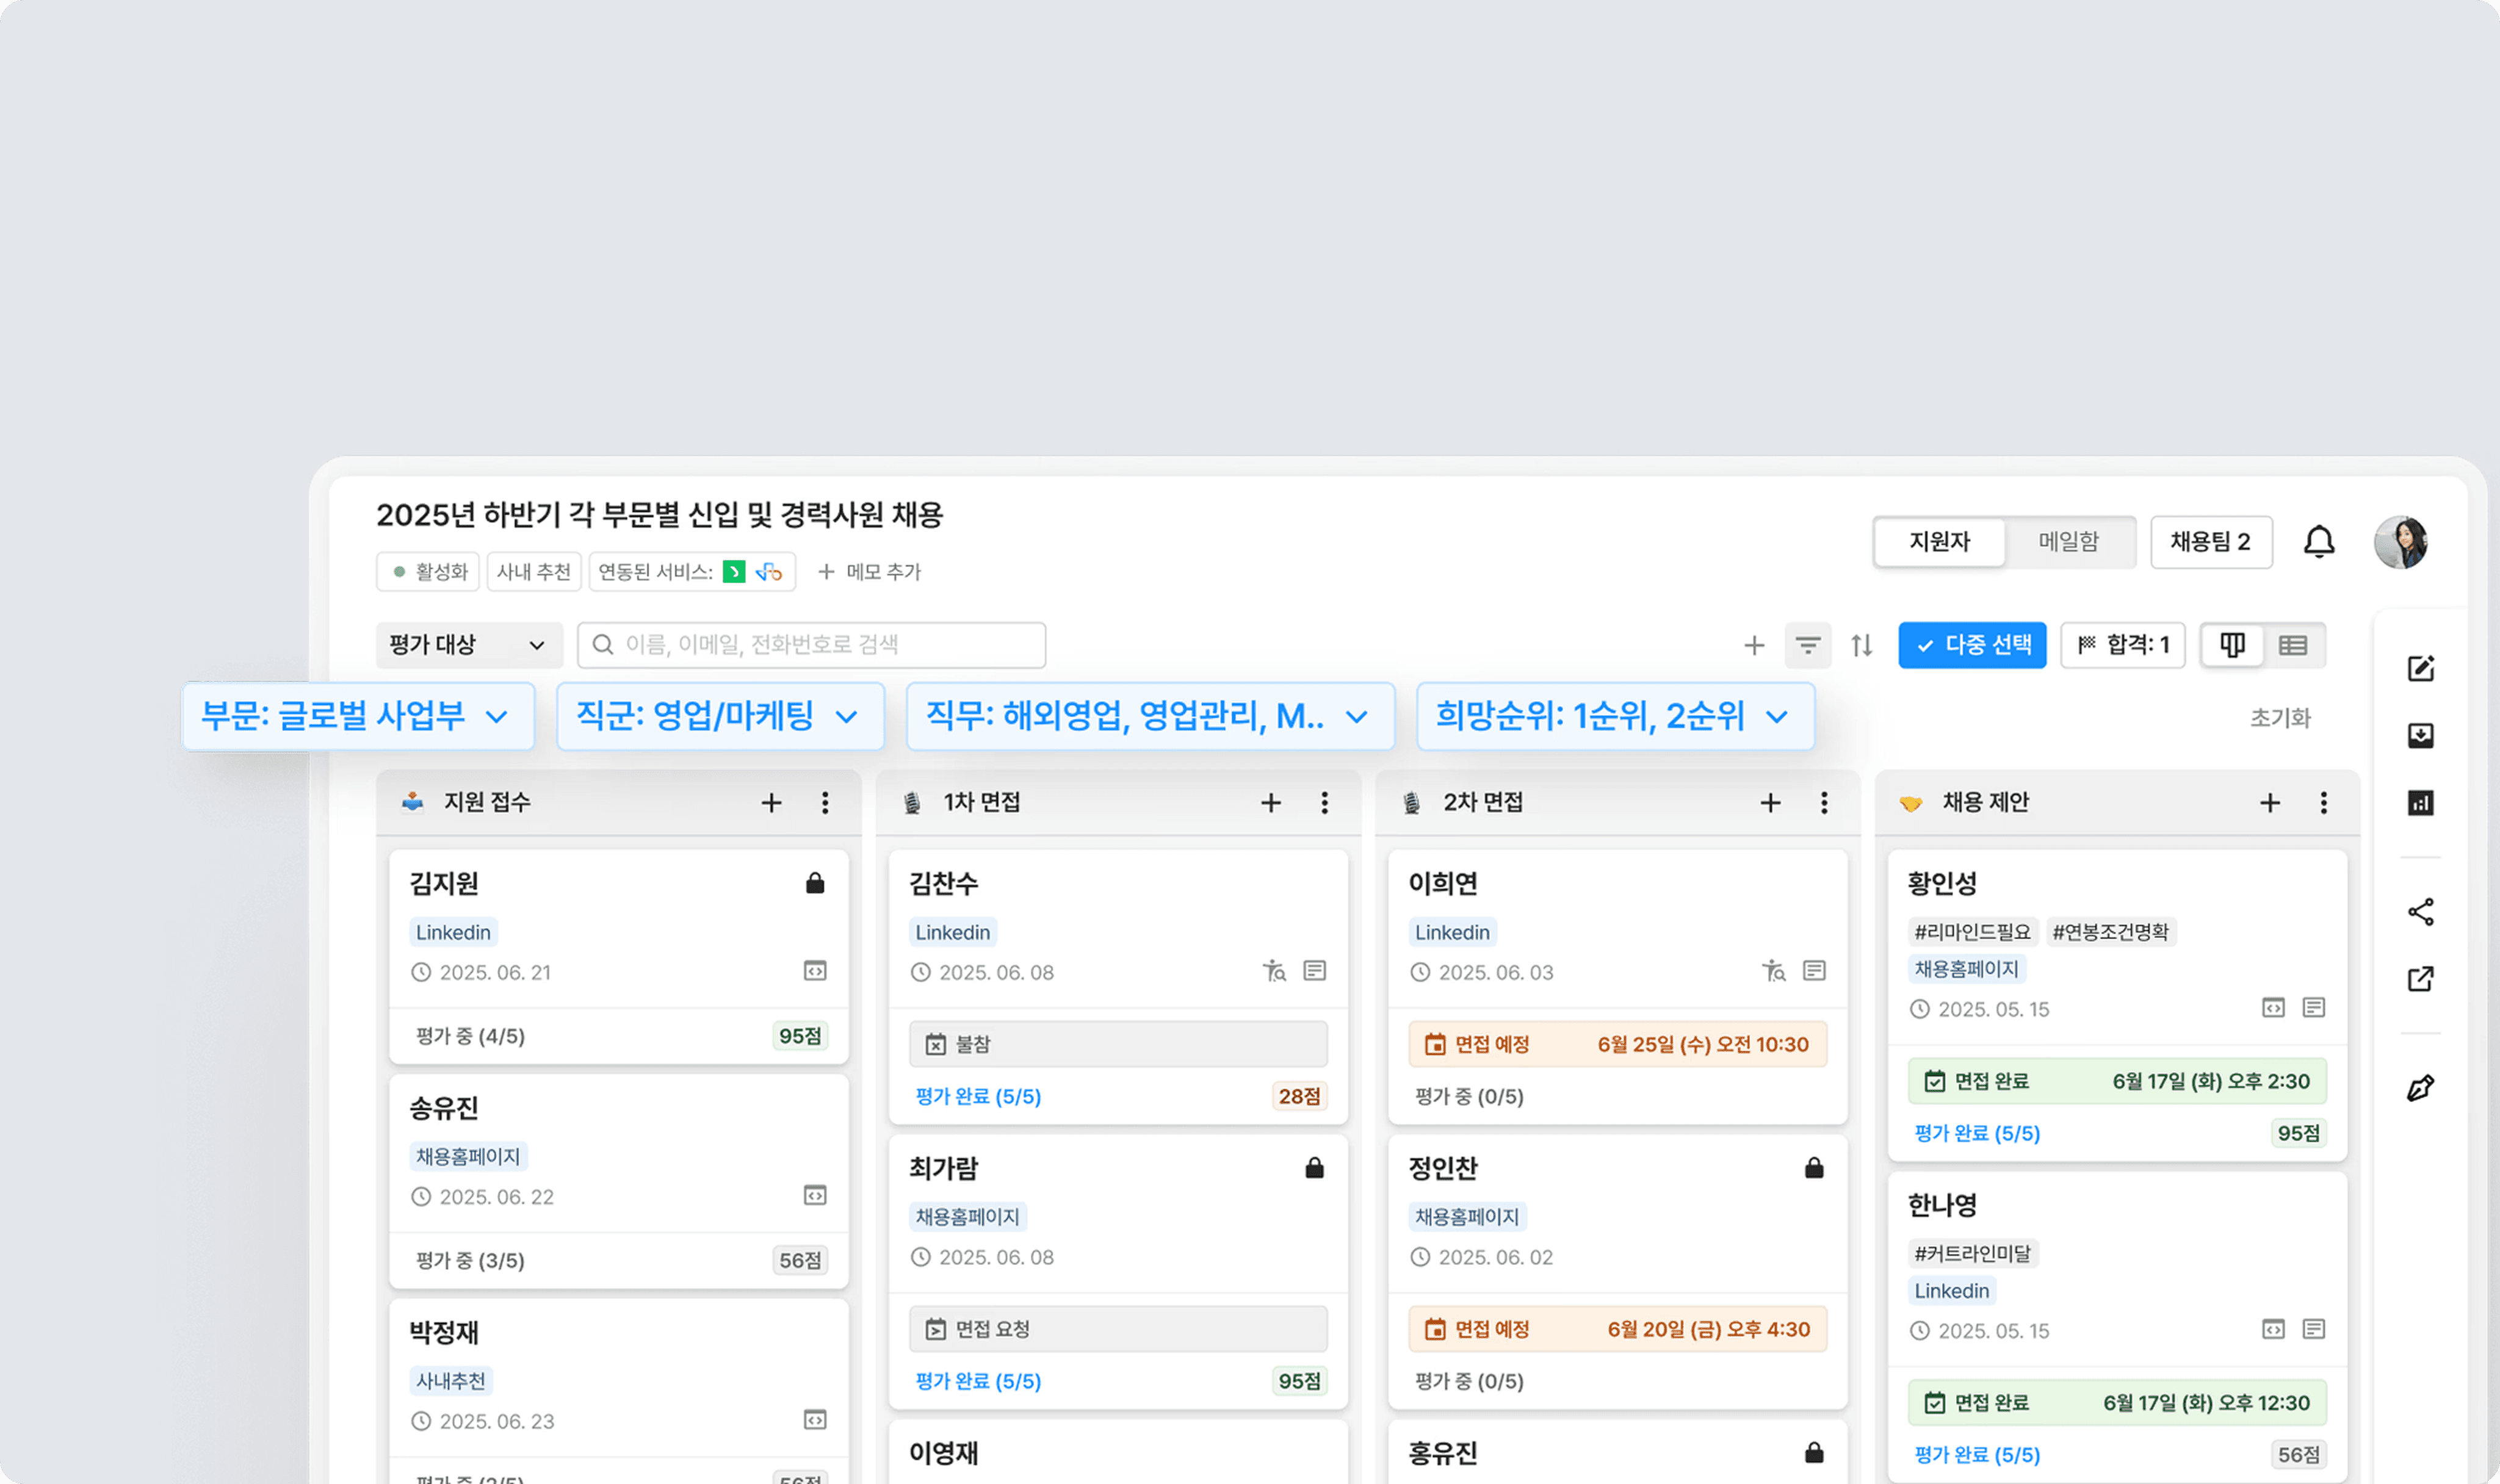The width and height of the screenshot is (2500, 1484).
Task: Open the 1차 면접 column more menu
Action: pos(1324,802)
